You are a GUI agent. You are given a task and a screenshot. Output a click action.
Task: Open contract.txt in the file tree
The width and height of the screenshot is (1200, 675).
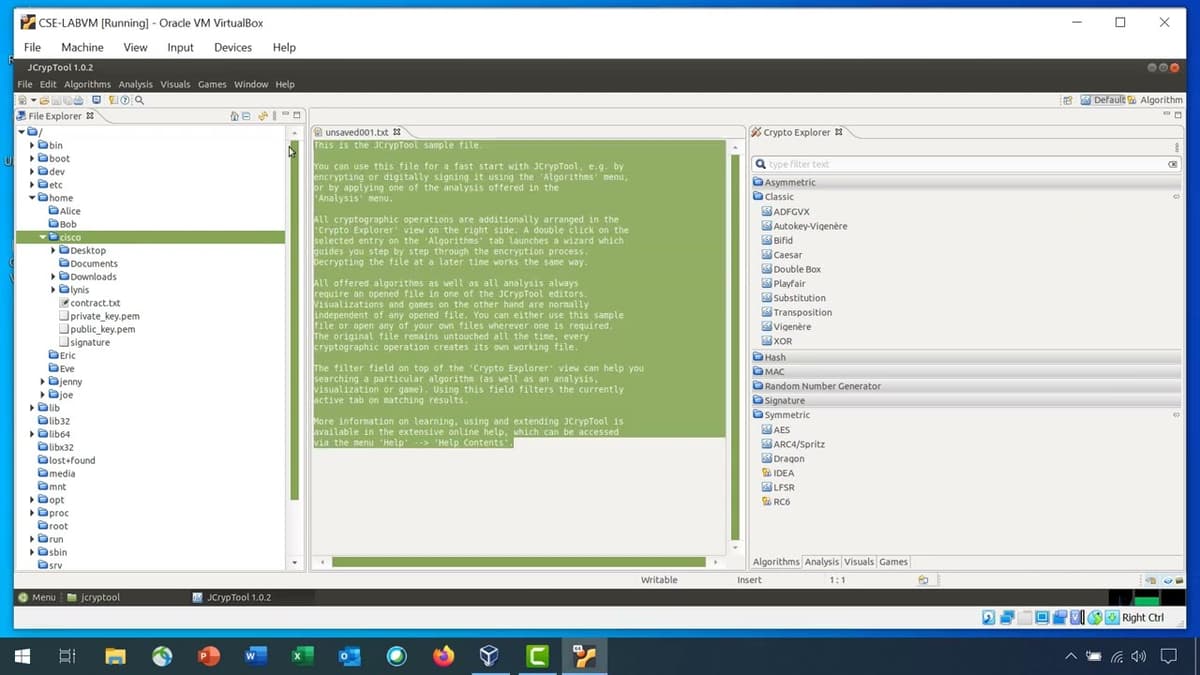[x=95, y=303]
